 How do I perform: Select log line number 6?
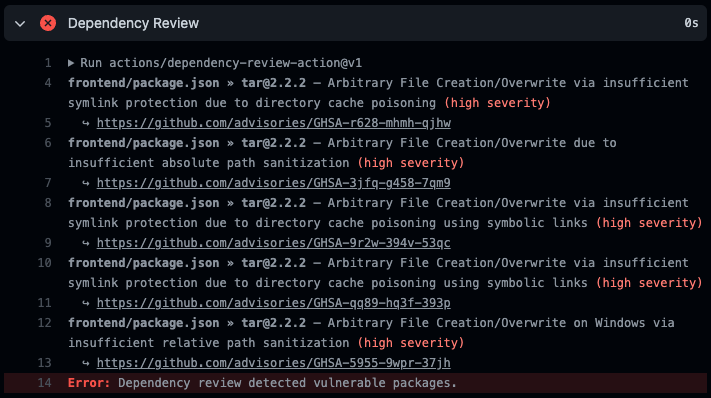click(48, 143)
